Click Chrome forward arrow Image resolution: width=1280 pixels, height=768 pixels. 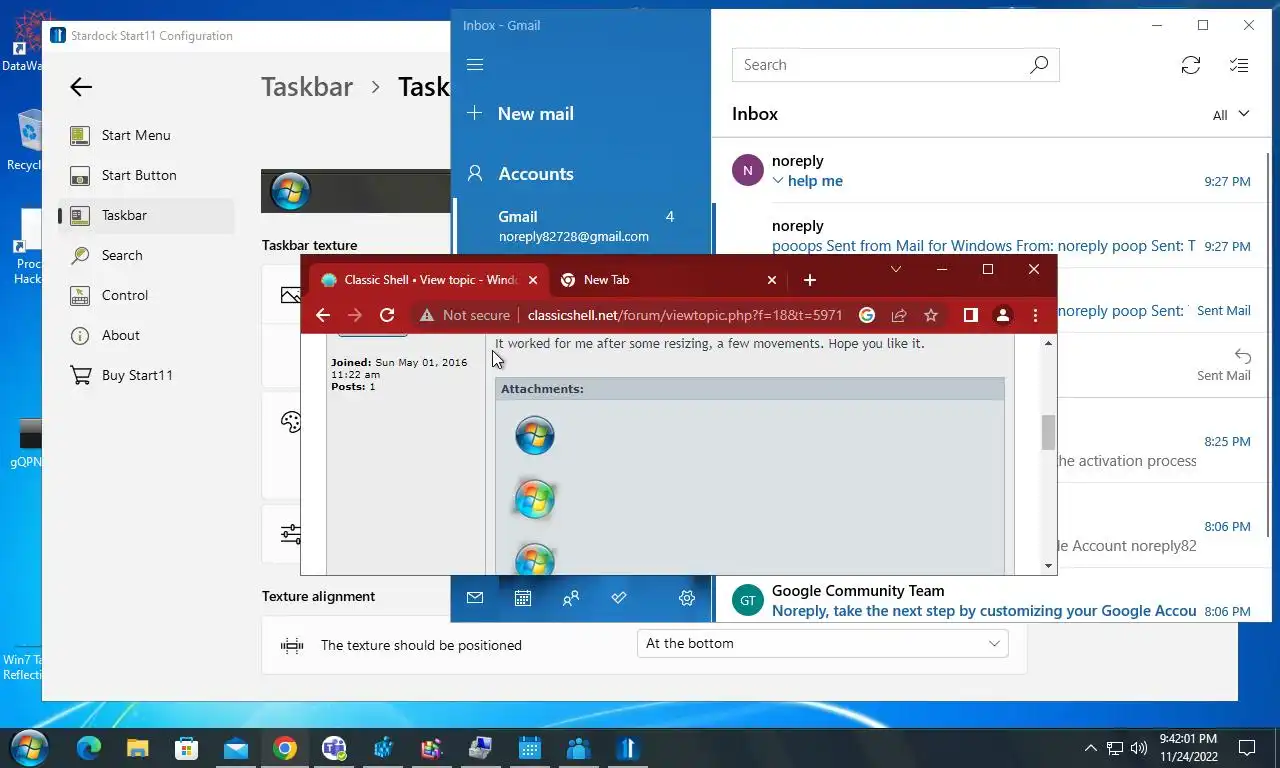point(354,315)
